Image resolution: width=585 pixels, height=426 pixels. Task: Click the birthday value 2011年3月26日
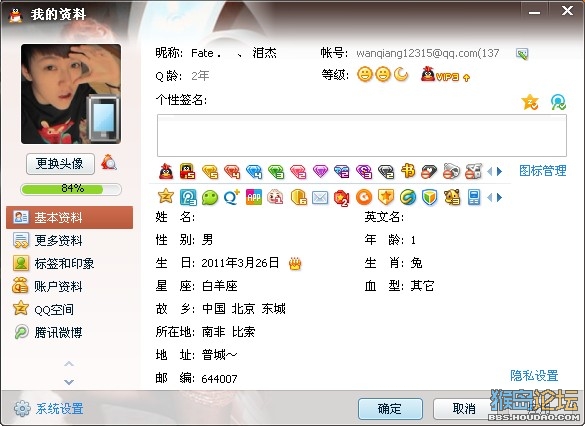[x=240, y=263]
